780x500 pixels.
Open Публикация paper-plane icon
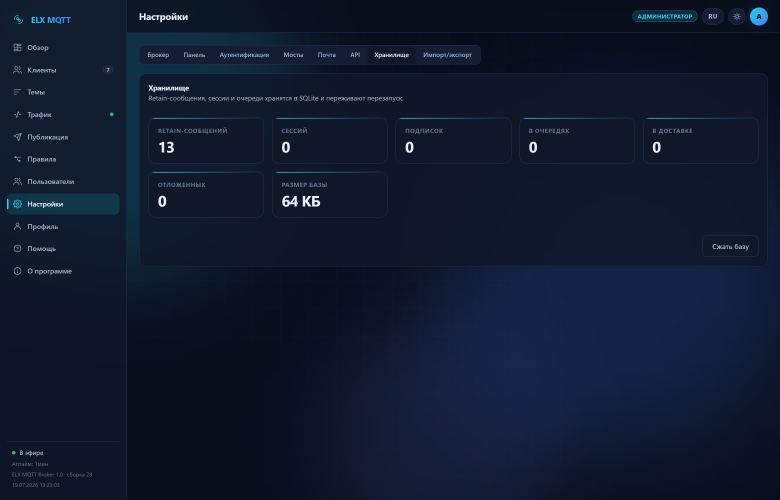coord(17,137)
